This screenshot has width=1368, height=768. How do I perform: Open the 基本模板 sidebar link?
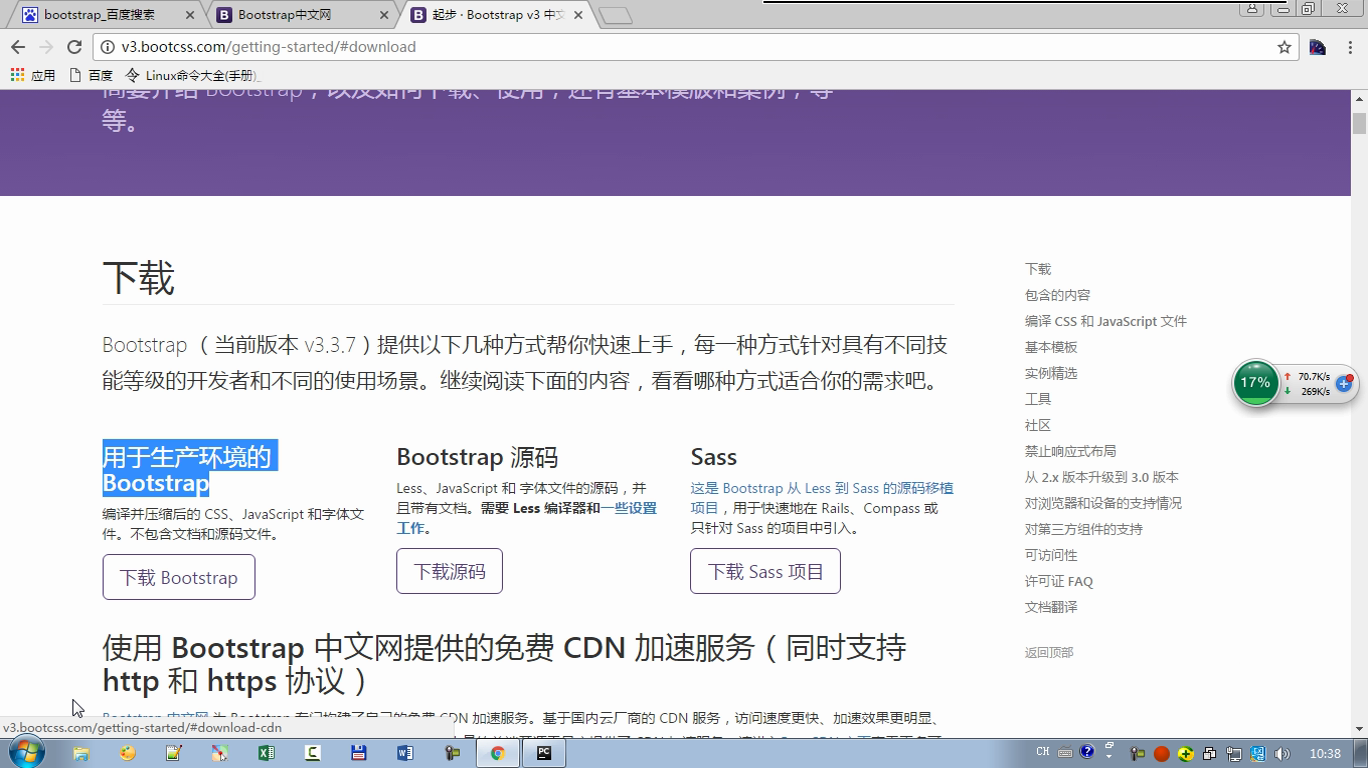1051,347
